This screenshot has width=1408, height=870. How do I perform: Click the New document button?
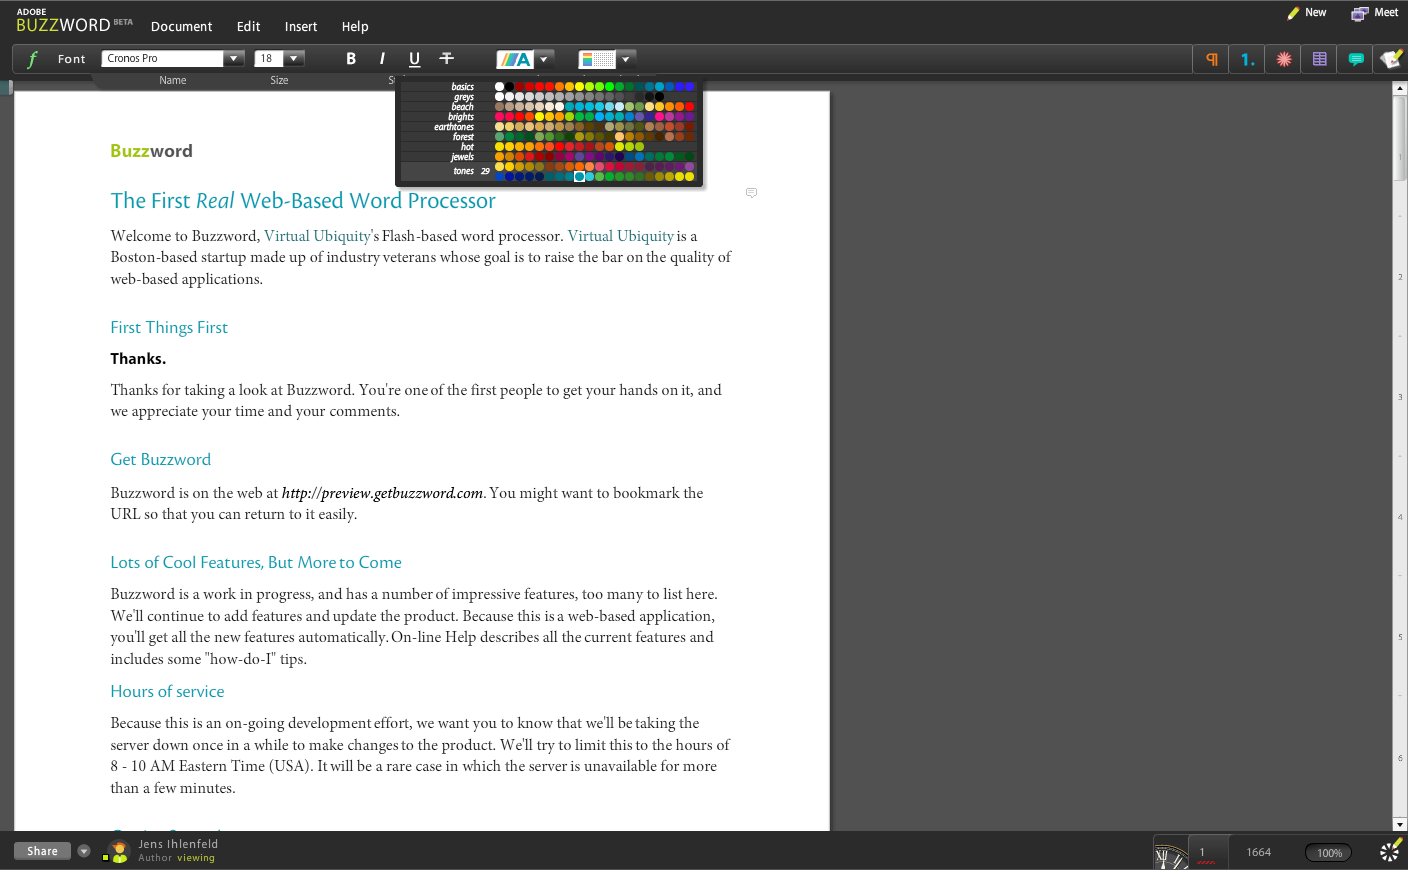click(x=1306, y=13)
